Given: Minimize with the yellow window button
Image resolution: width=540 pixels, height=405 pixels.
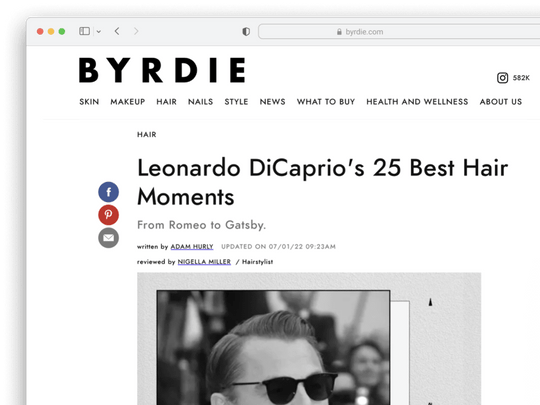Looking at the screenshot, I should pyautogui.click(x=51, y=32).
